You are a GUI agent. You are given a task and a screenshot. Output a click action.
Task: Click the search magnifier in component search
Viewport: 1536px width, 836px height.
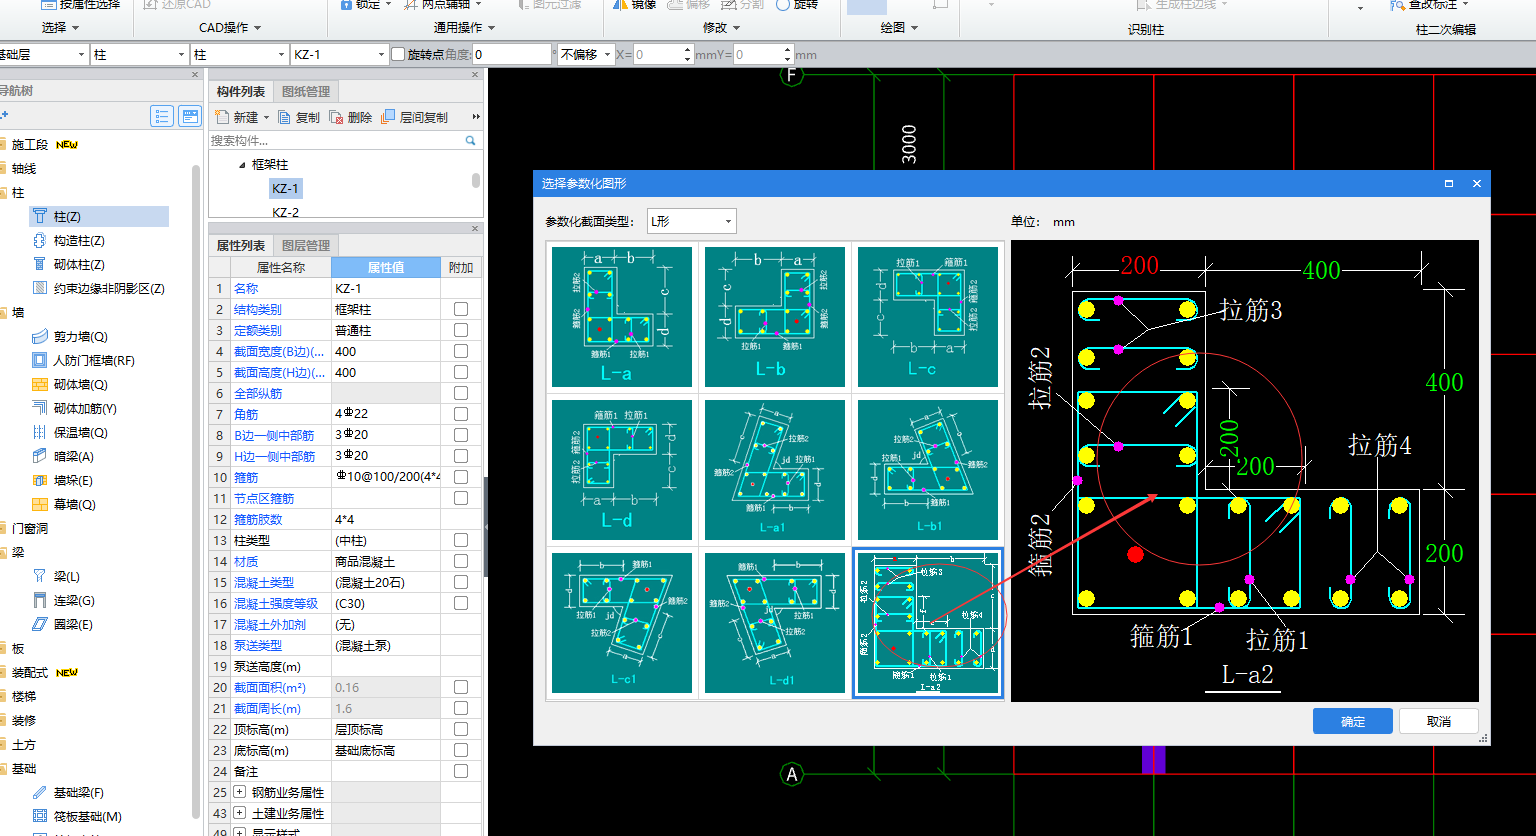[470, 141]
